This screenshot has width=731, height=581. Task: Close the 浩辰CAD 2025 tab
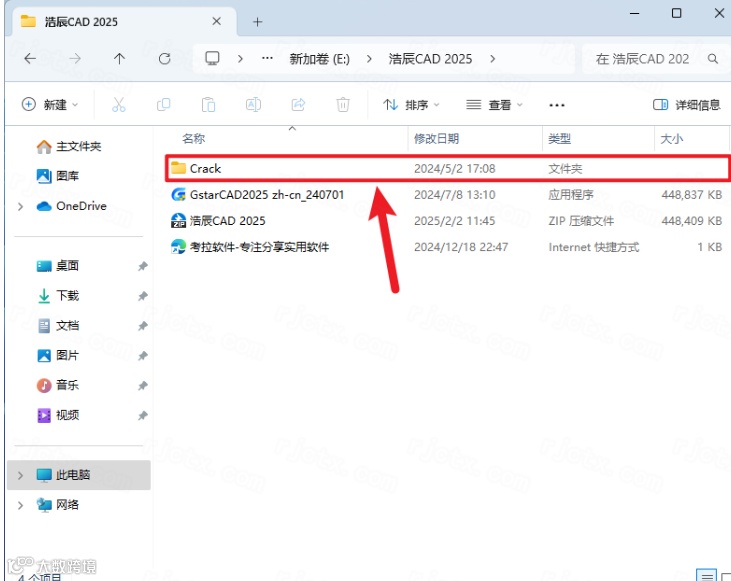click(x=216, y=21)
